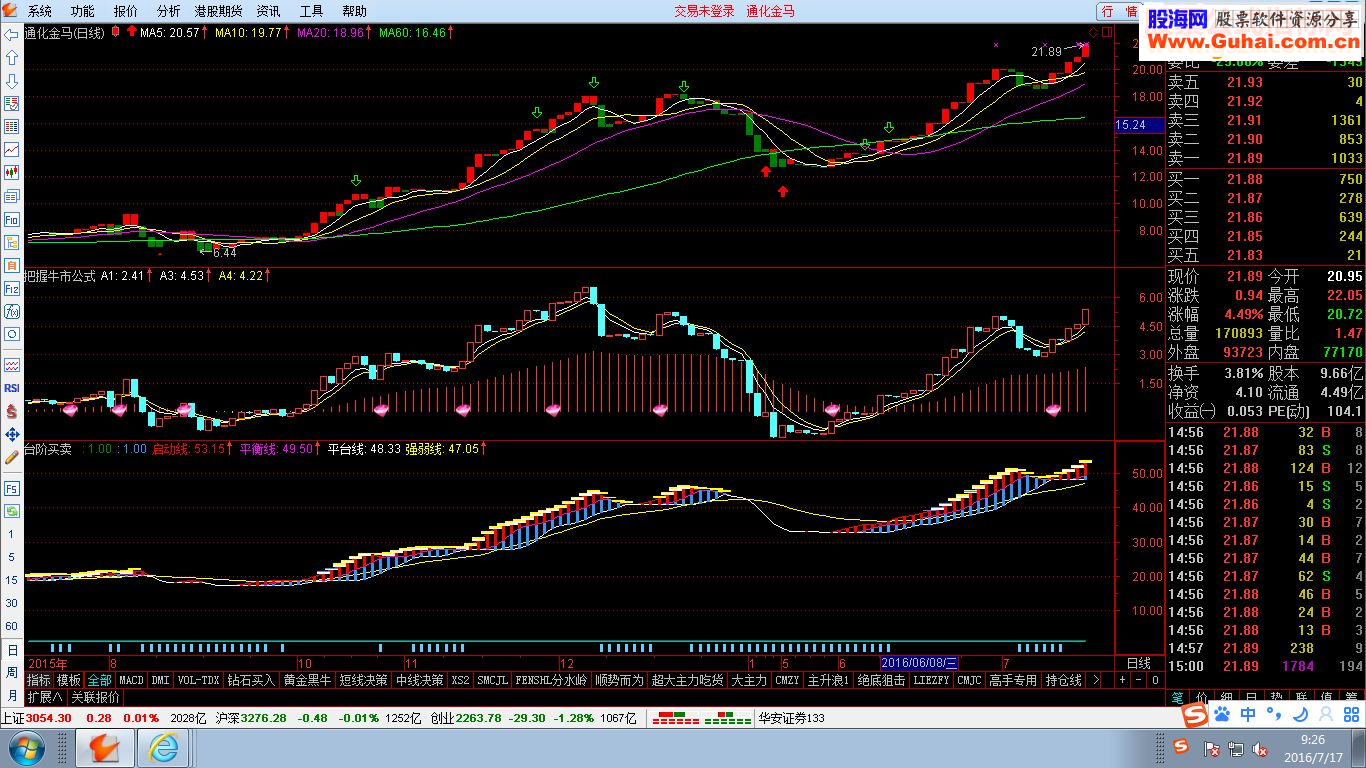Click the 全部 filter tab
Image resolution: width=1366 pixels, height=768 pixels.
[99, 680]
